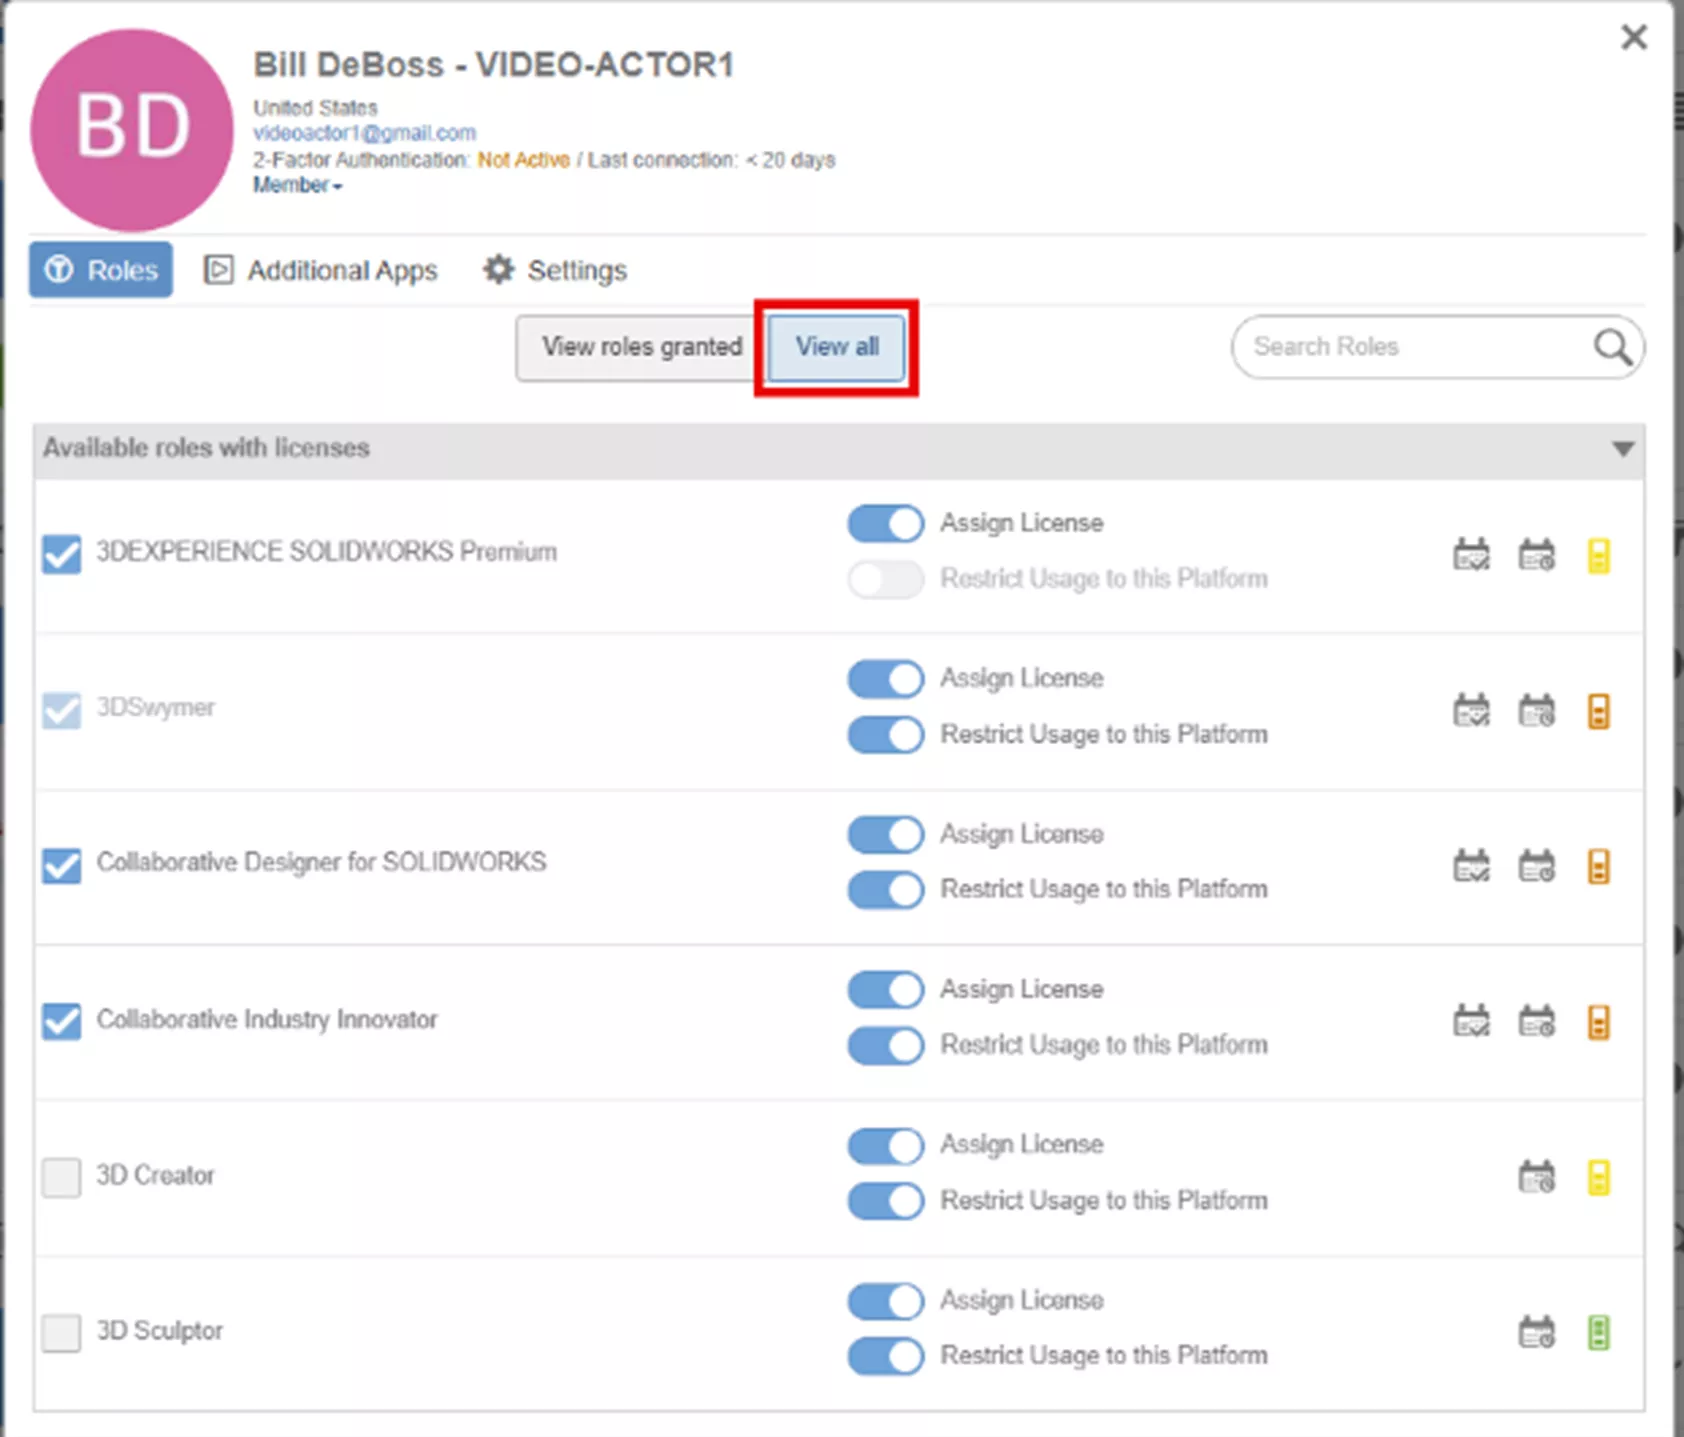Close the user details dialog
The image size is (1684, 1437).
(x=1634, y=38)
